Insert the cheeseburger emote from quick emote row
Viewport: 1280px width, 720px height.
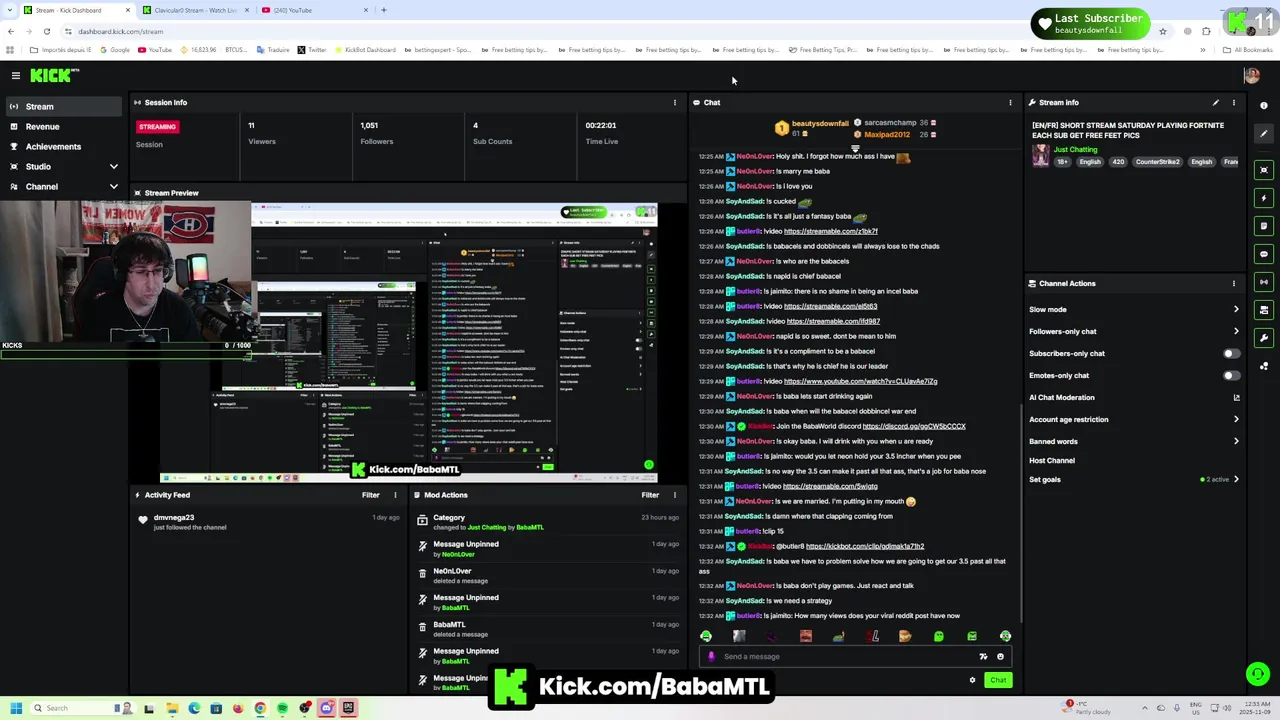click(905, 636)
